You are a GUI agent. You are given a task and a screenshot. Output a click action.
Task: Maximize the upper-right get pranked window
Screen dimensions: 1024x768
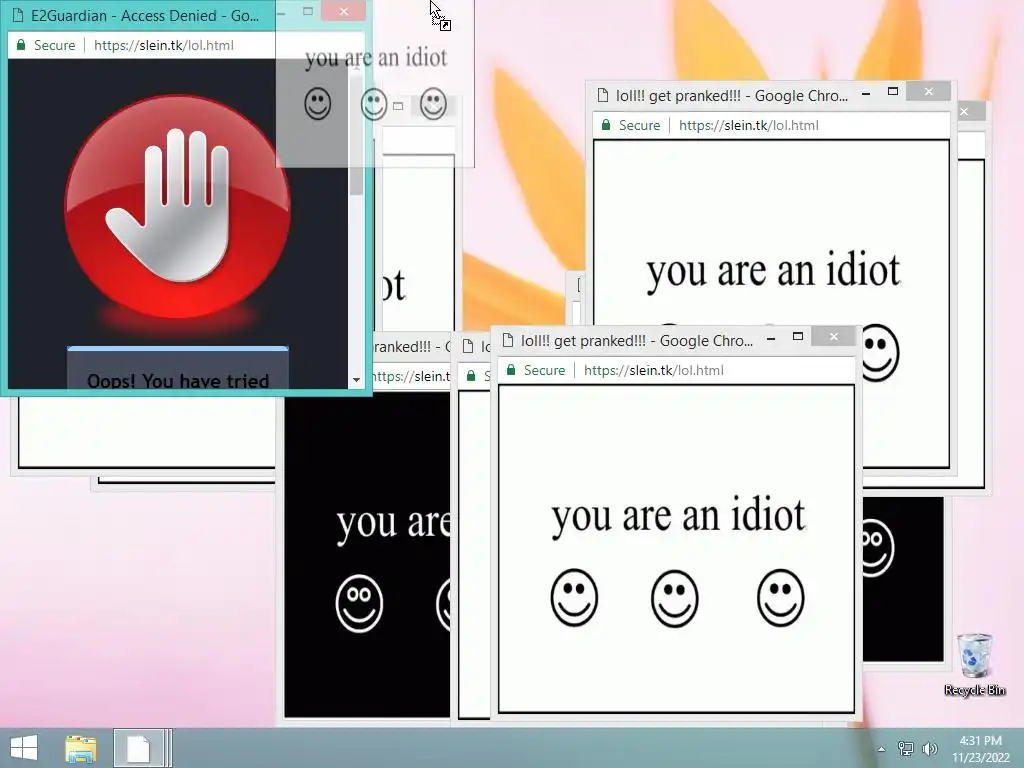(x=893, y=91)
